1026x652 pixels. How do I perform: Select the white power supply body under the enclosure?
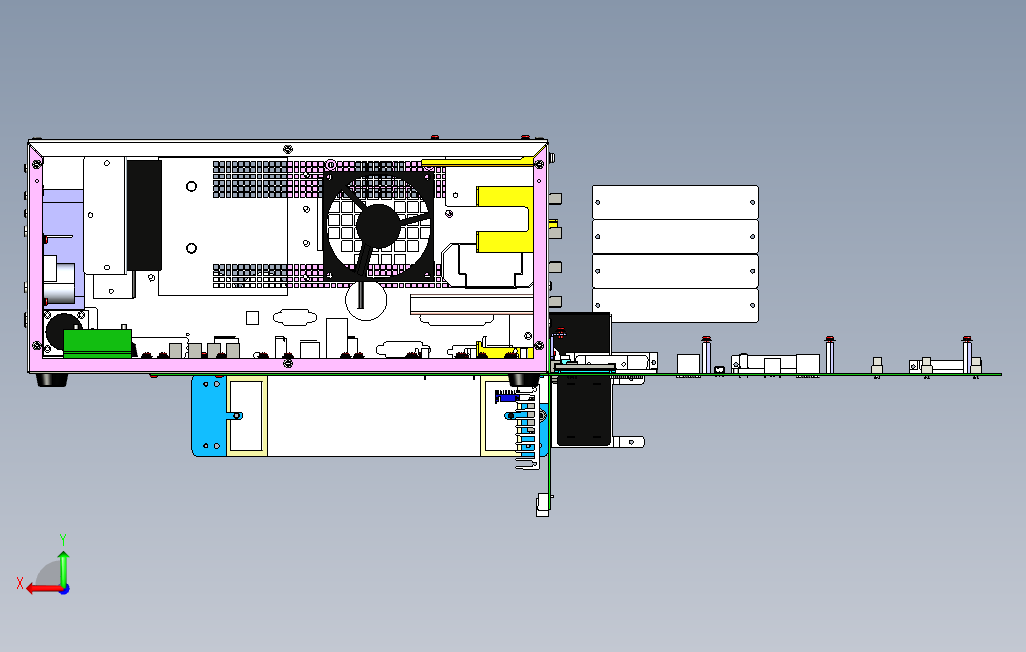pos(374,416)
